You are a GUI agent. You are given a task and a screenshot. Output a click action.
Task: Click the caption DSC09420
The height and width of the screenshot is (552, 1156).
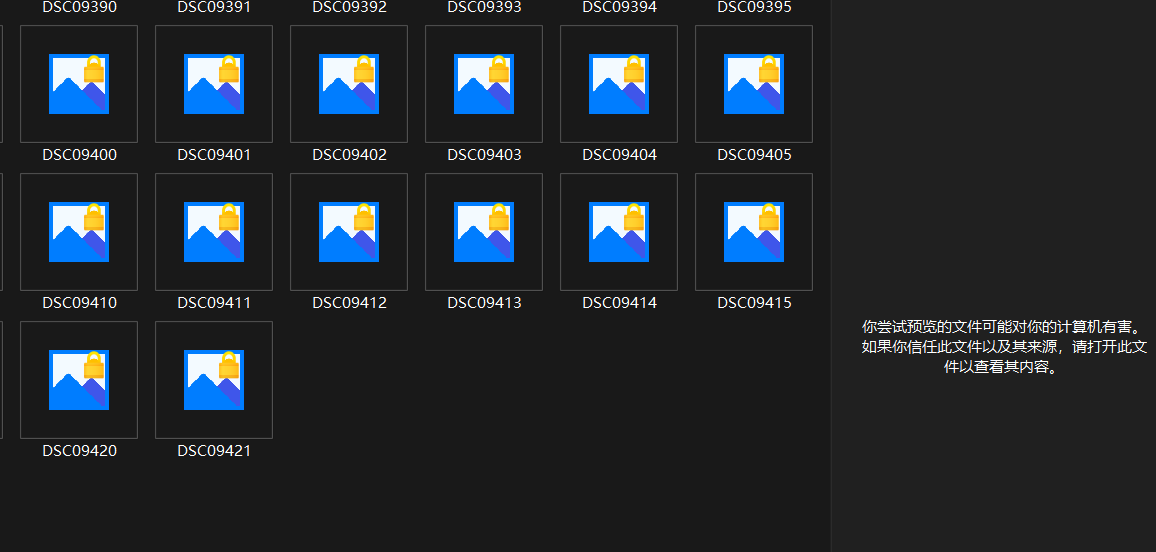pos(80,451)
